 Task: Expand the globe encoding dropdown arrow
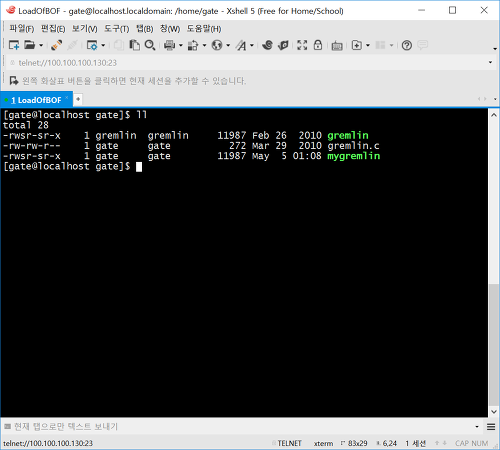(x=228, y=45)
